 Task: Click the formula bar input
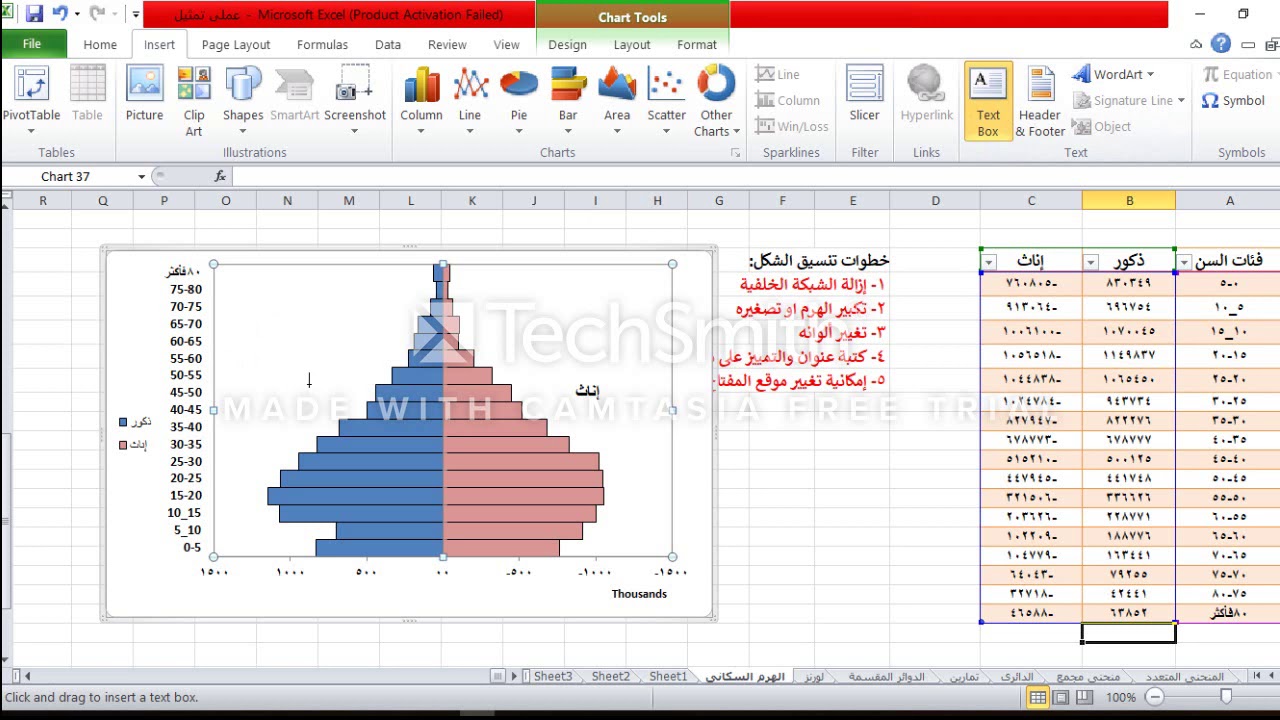tap(755, 176)
